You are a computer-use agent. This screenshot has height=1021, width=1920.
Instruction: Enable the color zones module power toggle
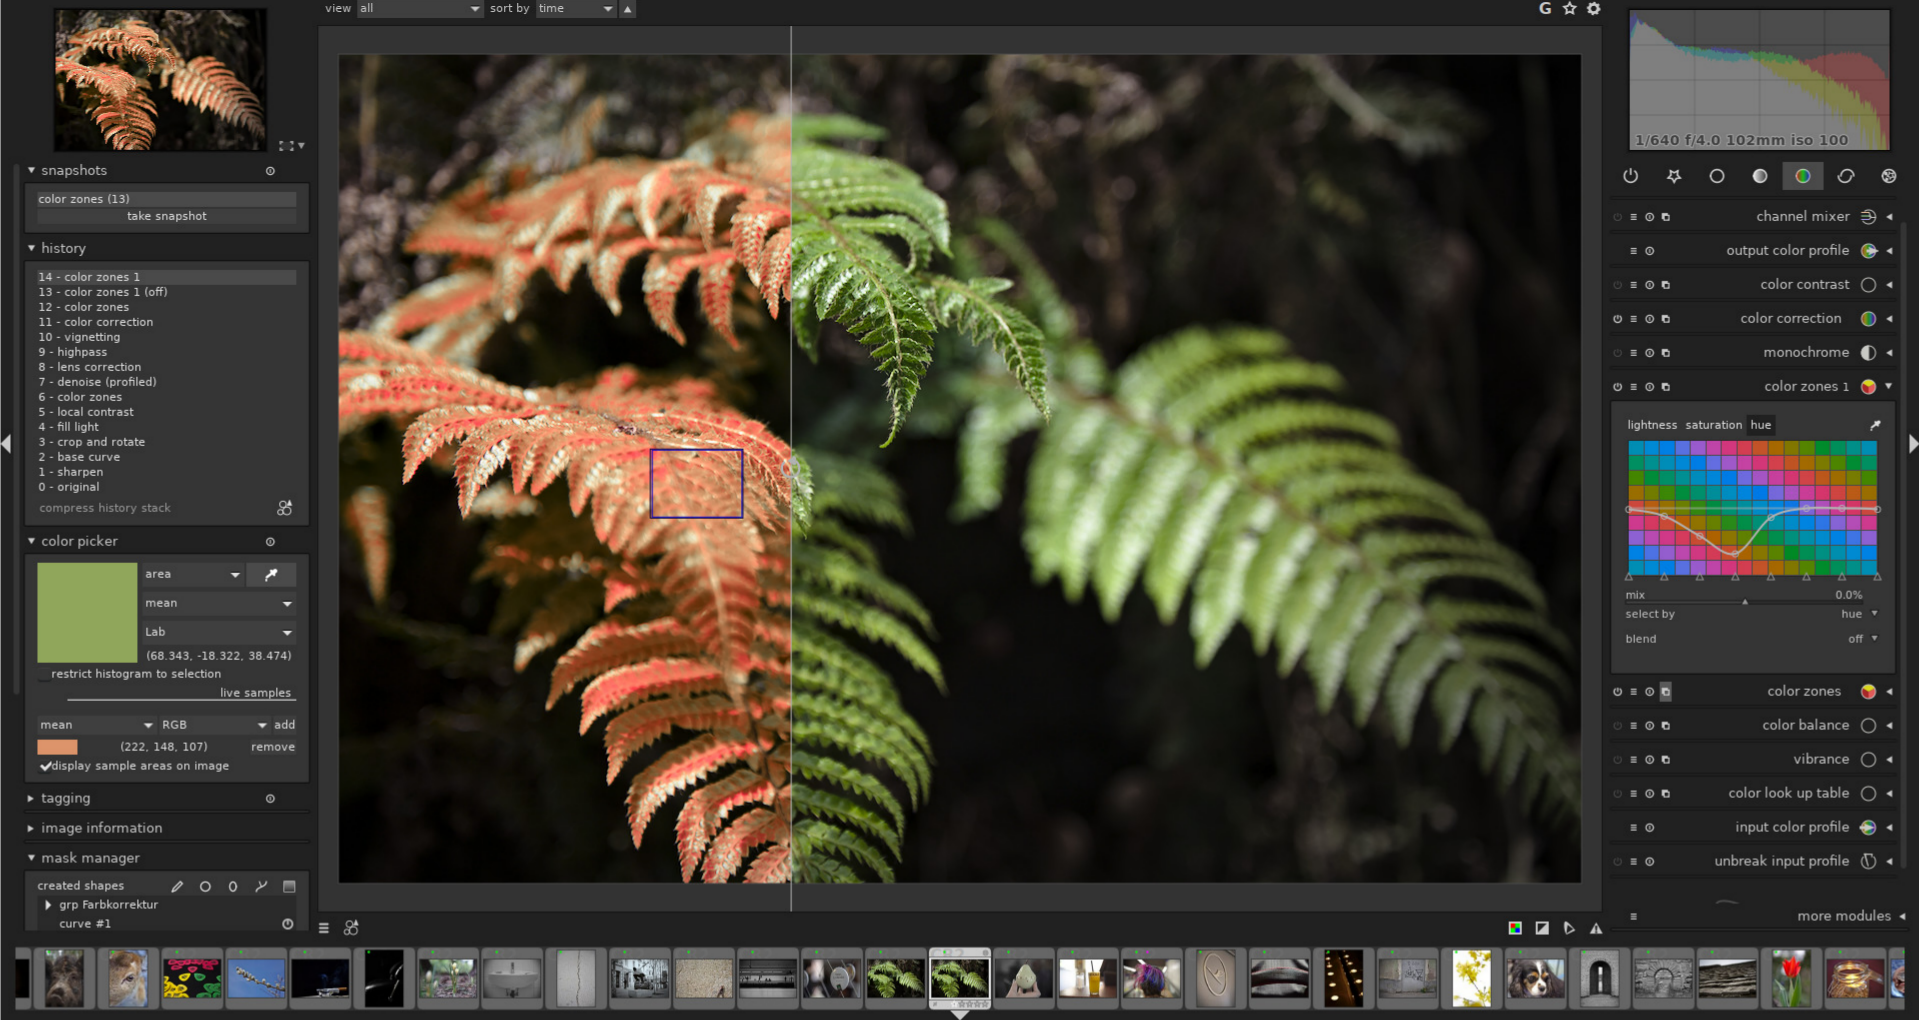tap(1618, 691)
